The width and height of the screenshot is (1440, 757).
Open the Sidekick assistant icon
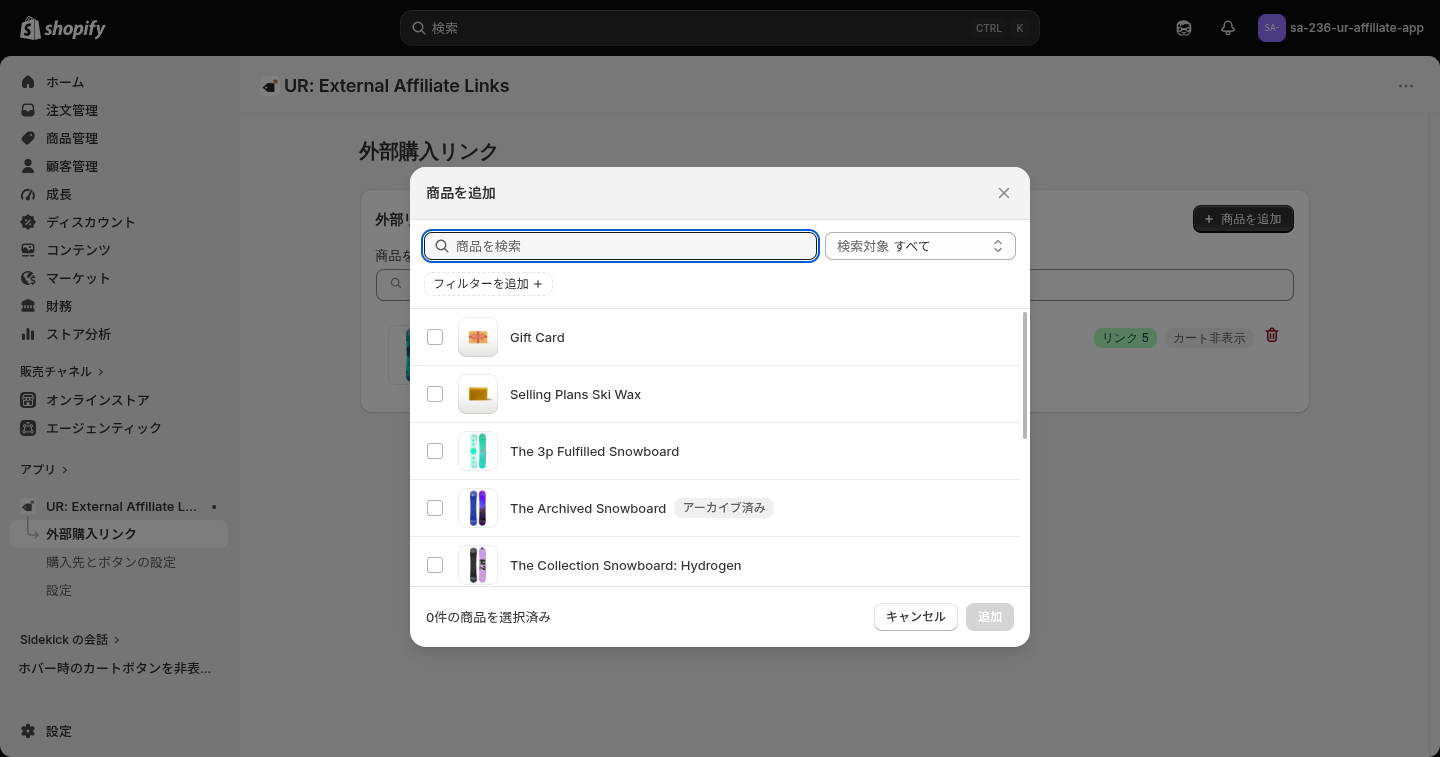coord(1184,28)
